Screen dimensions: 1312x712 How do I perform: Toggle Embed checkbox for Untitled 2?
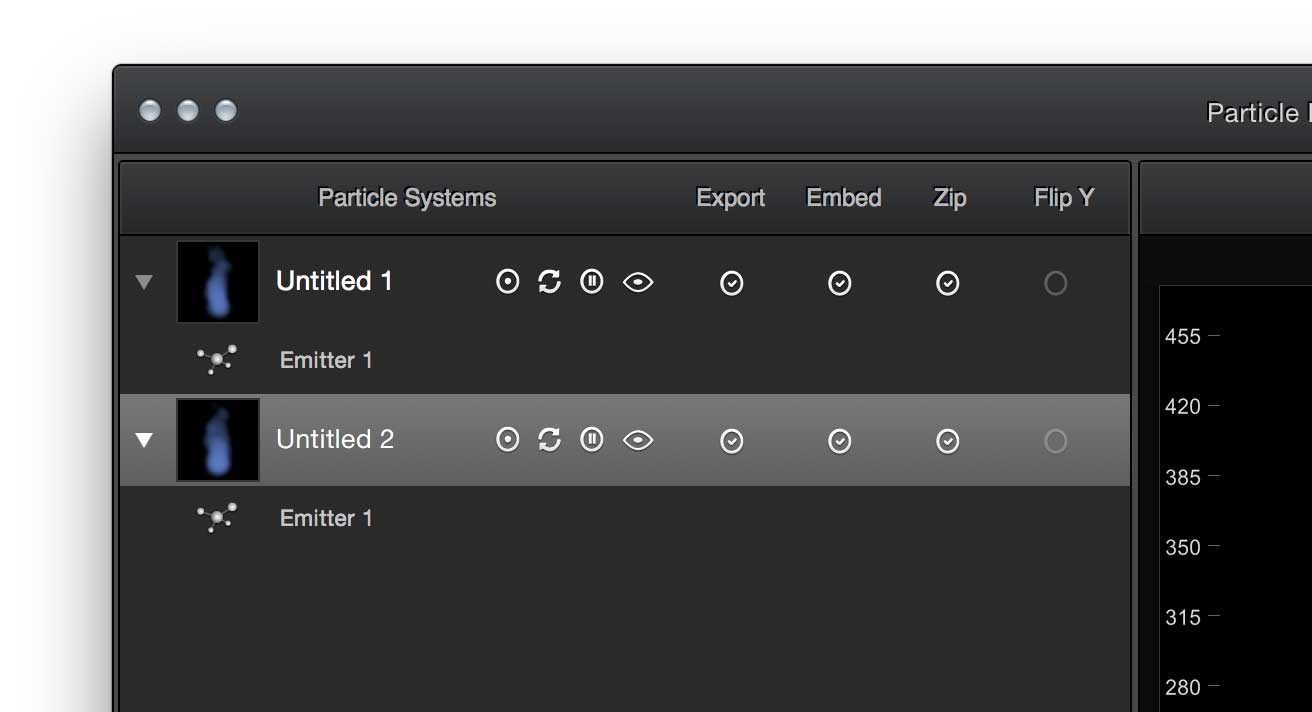[840, 441]
